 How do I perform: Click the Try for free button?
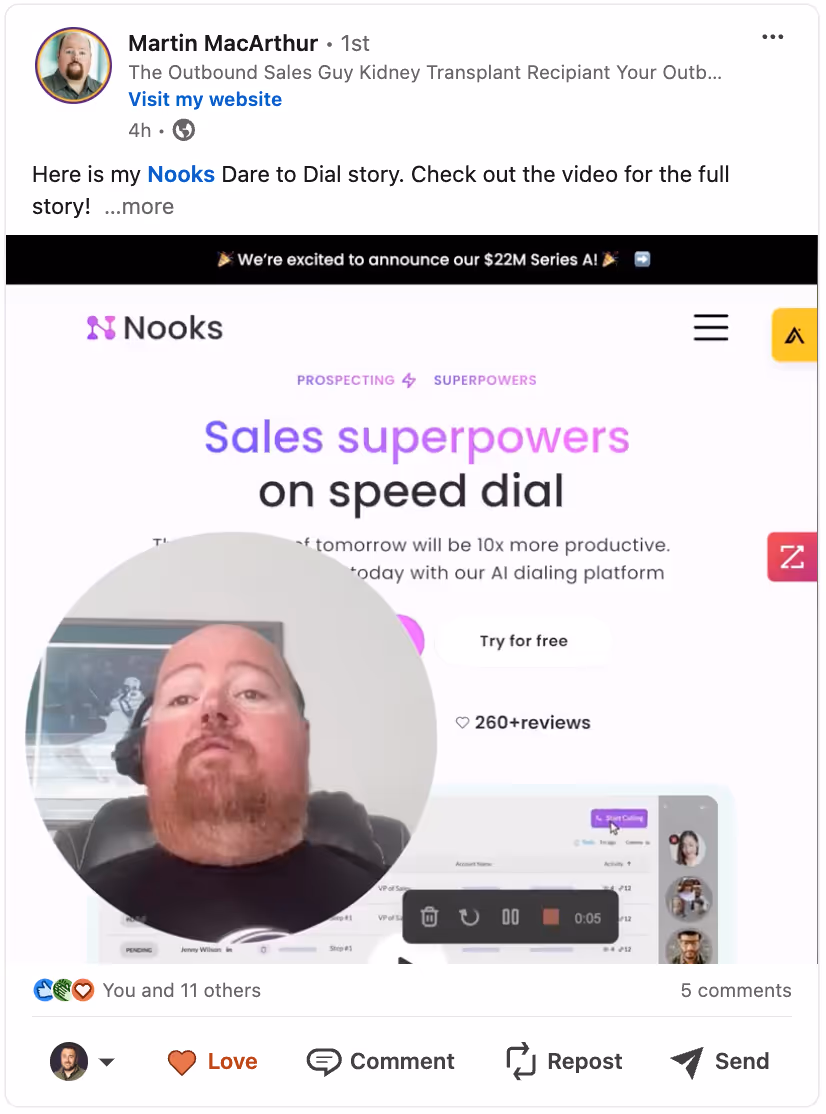(x=523, y=641)
